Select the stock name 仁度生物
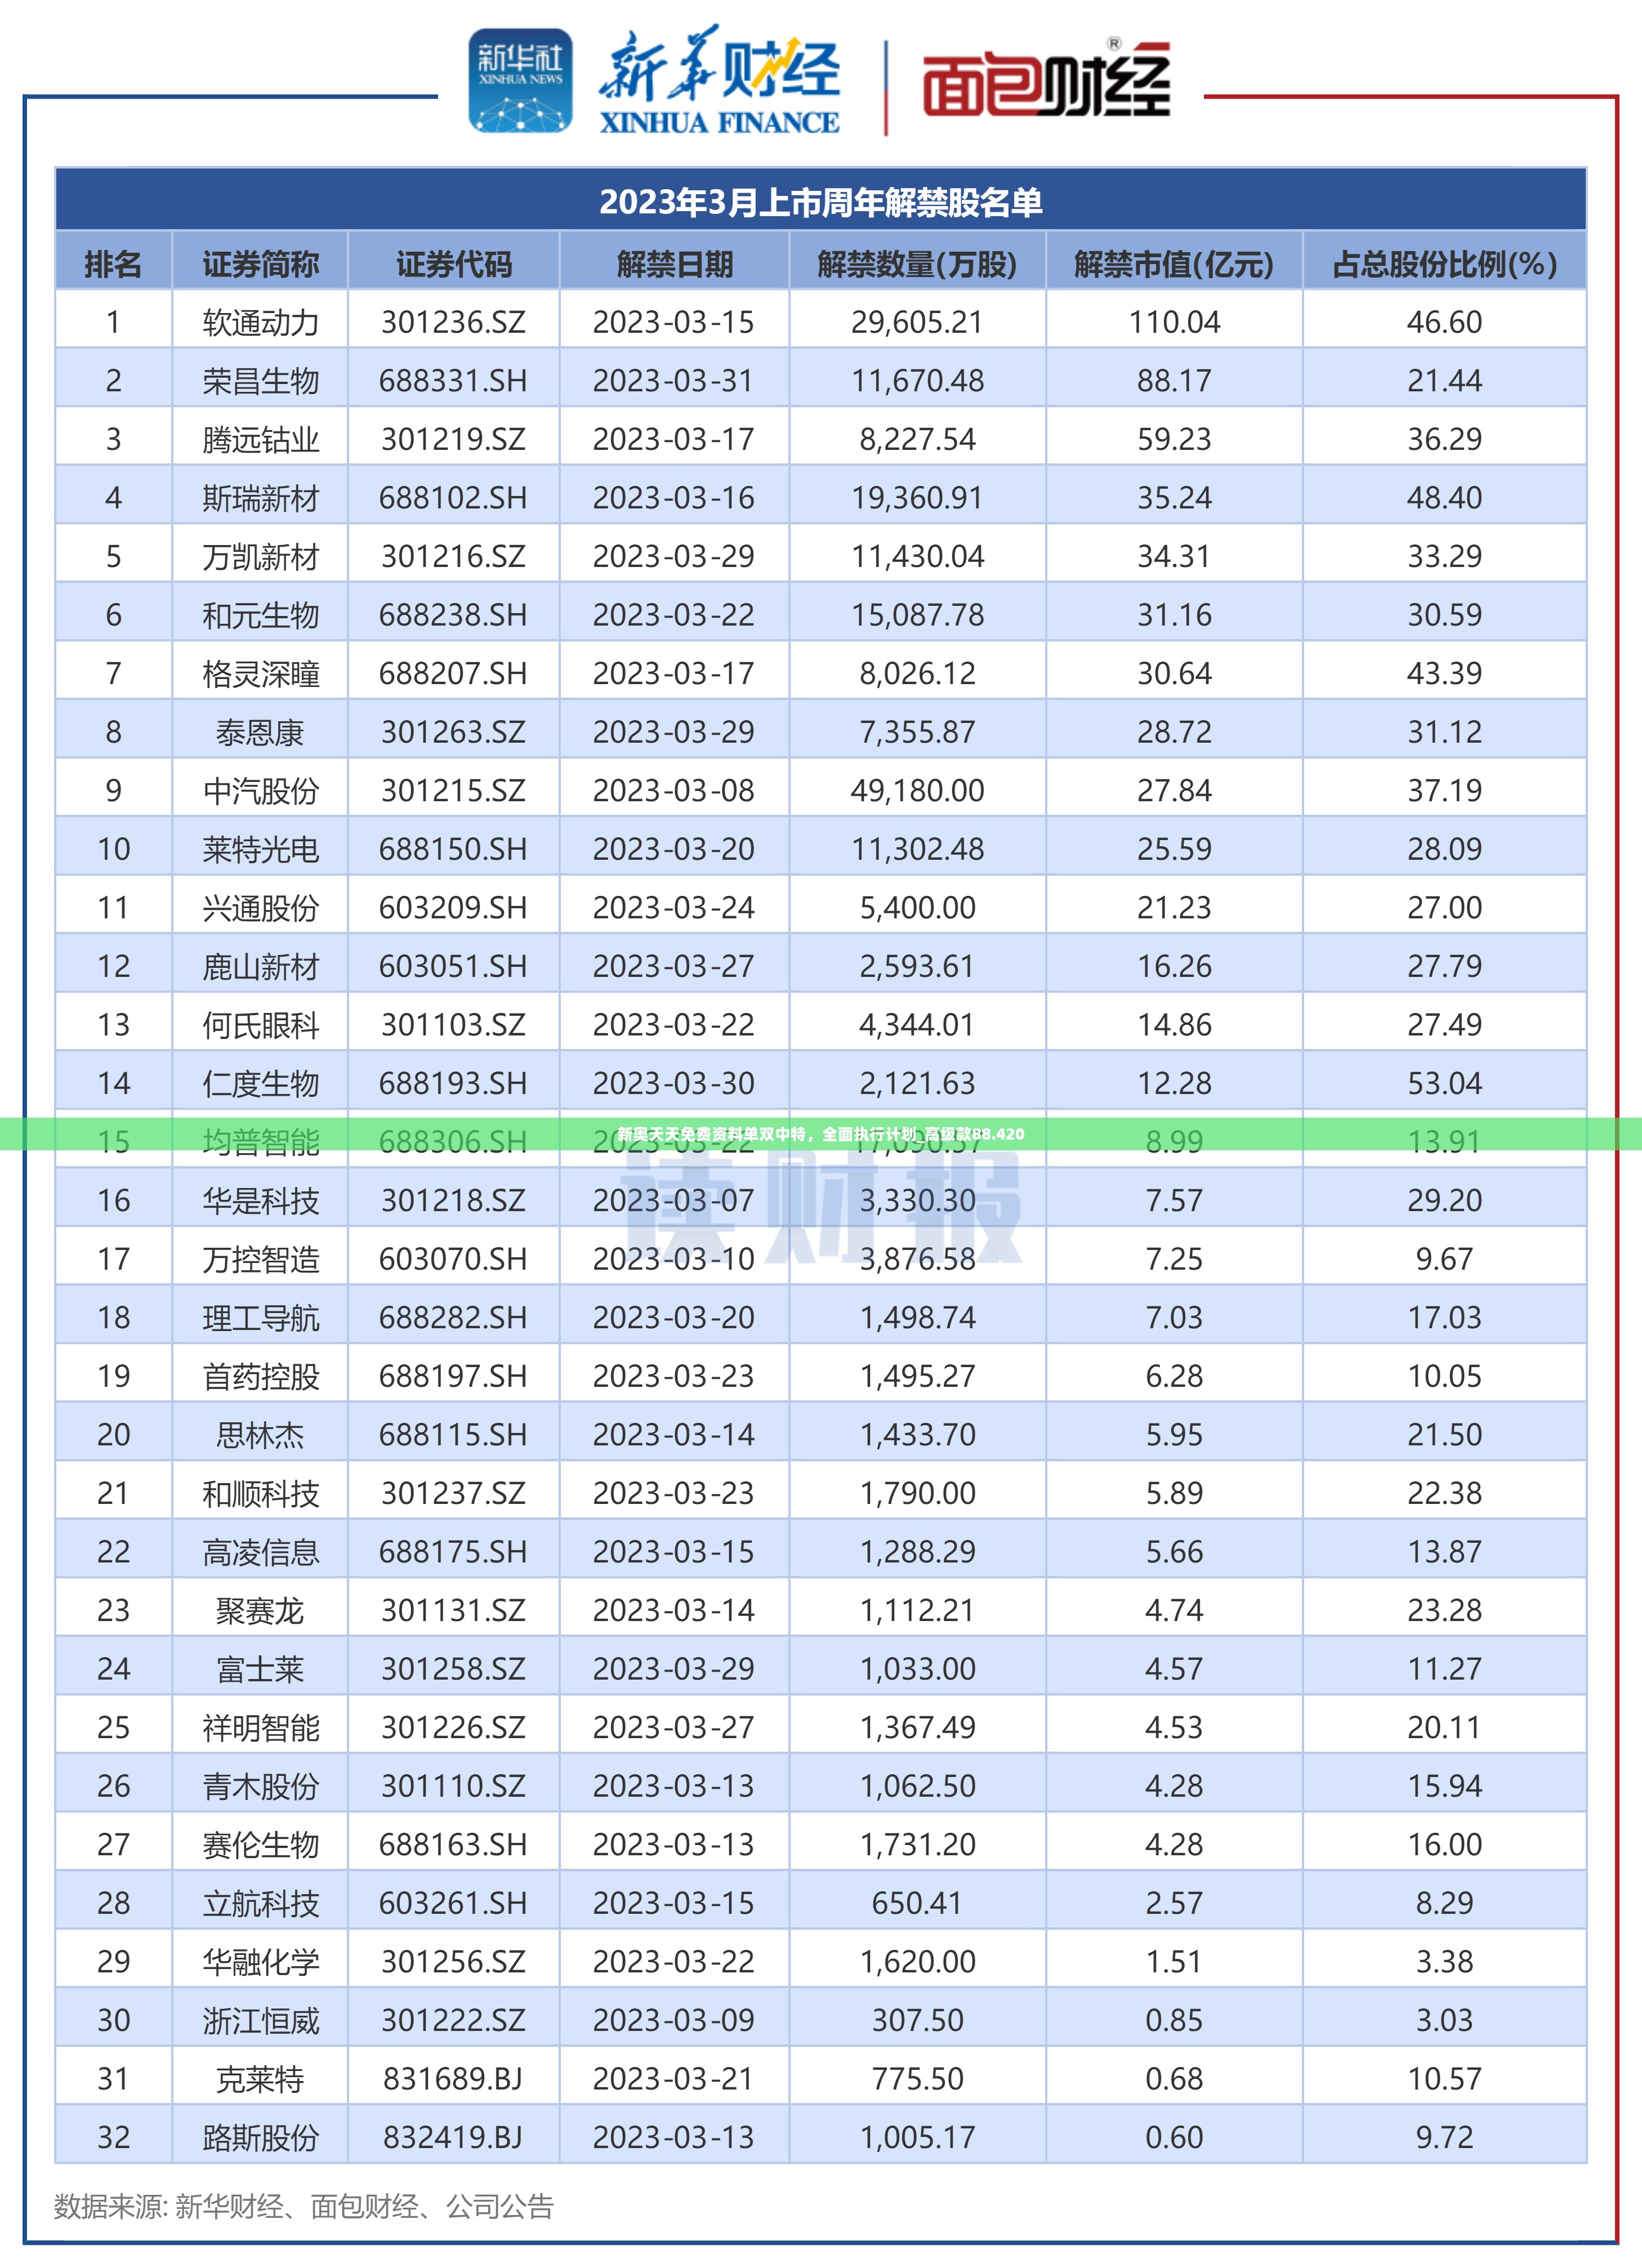 coord(260,1083)
